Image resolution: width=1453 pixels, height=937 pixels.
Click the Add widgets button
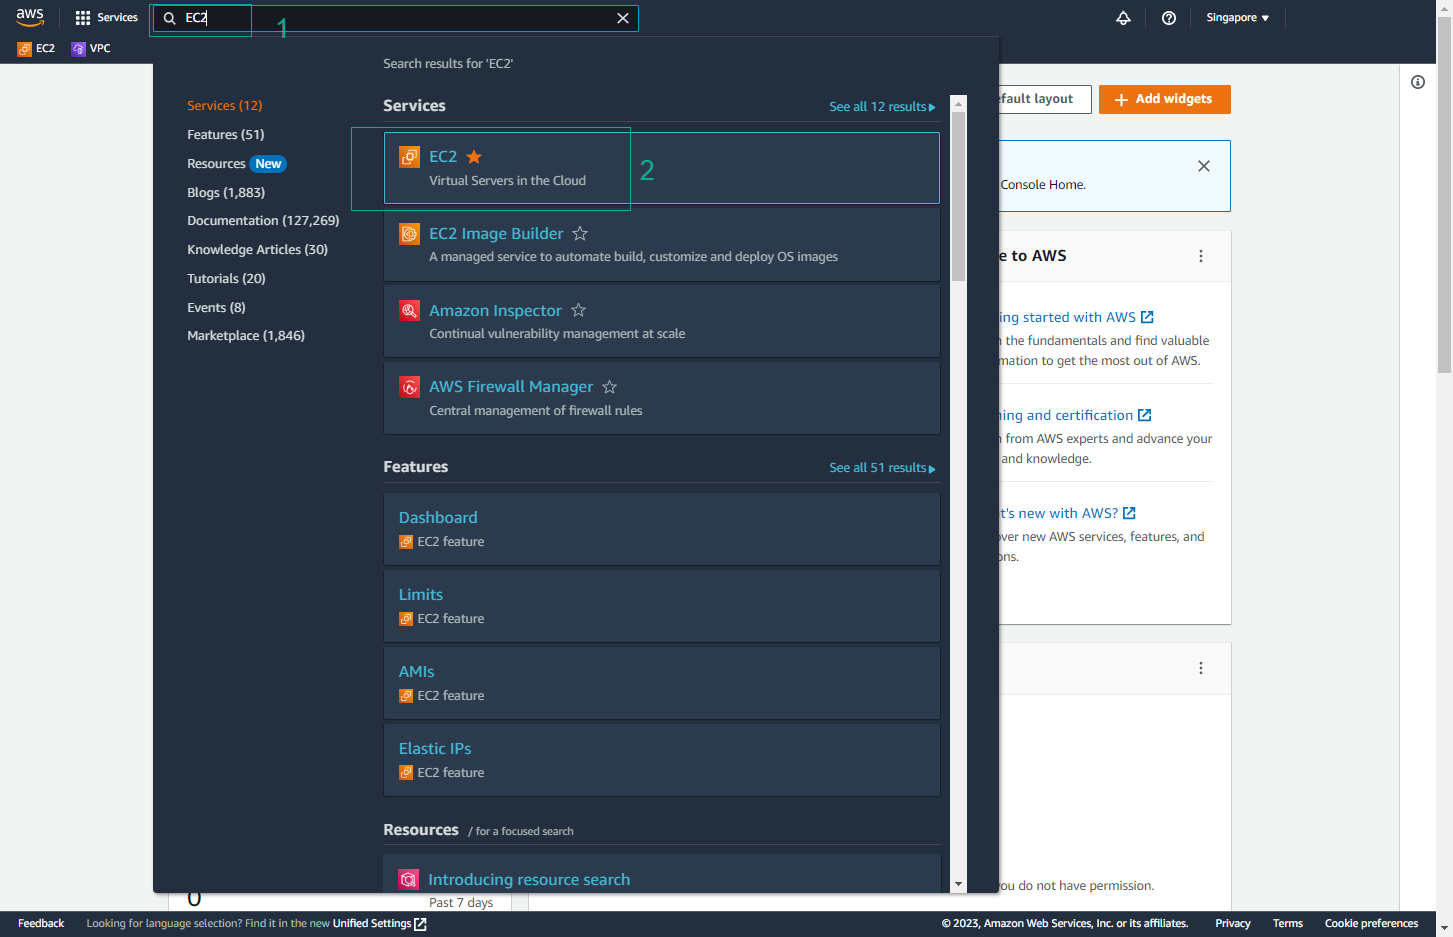tap(1164, 99)
